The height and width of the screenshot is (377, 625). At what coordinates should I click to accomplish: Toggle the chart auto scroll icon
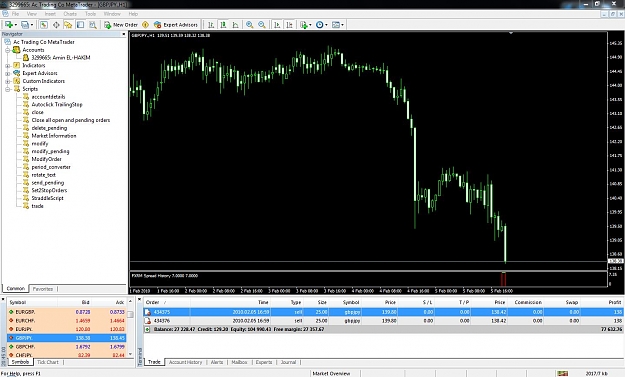click(x=277, y=25)
